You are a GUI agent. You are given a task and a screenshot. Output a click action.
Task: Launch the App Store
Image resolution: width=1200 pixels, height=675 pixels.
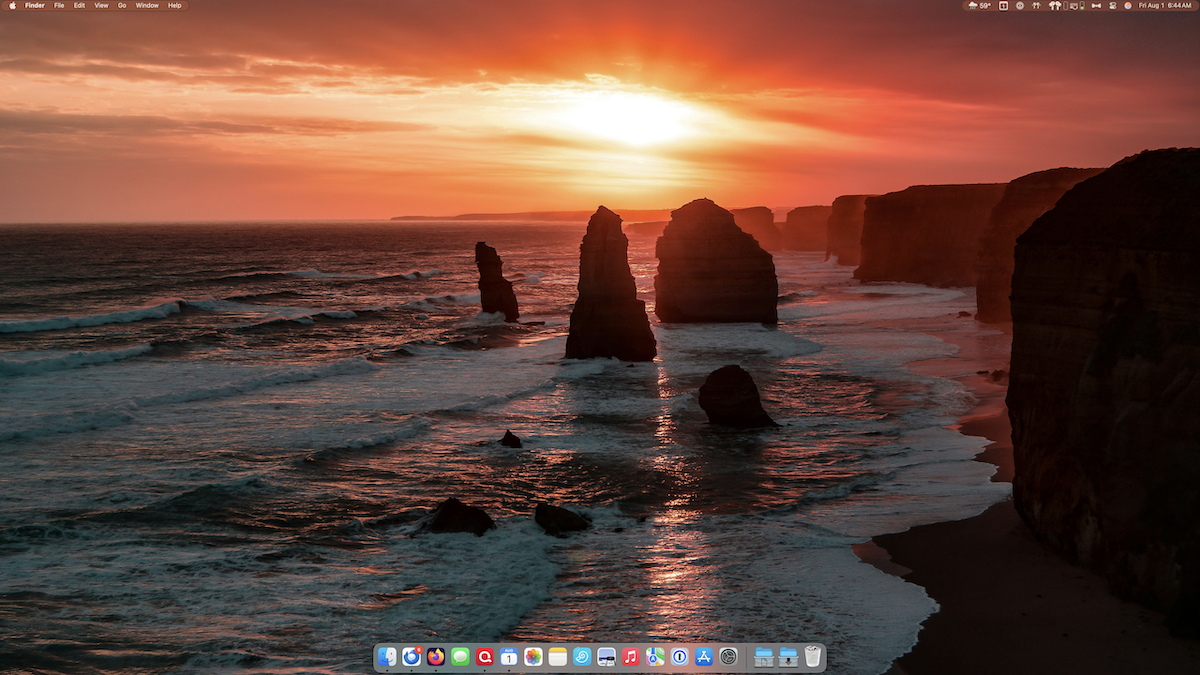704,657
